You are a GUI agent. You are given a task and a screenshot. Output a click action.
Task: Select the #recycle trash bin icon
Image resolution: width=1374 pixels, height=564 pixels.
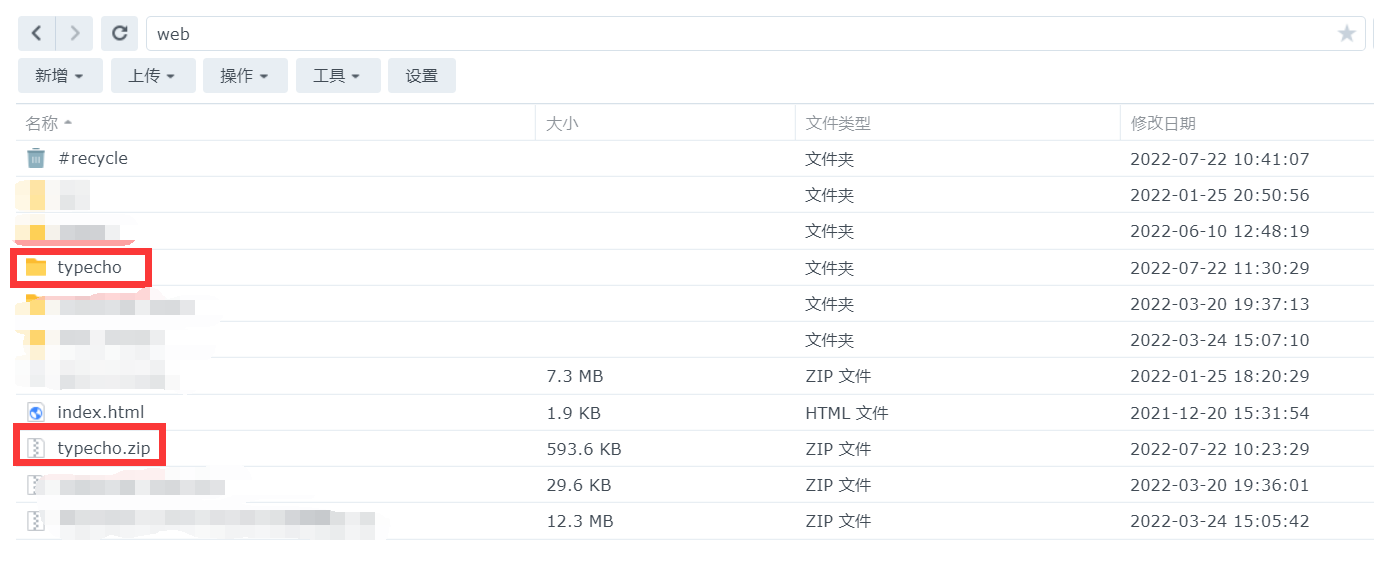(x=36, y=158)
